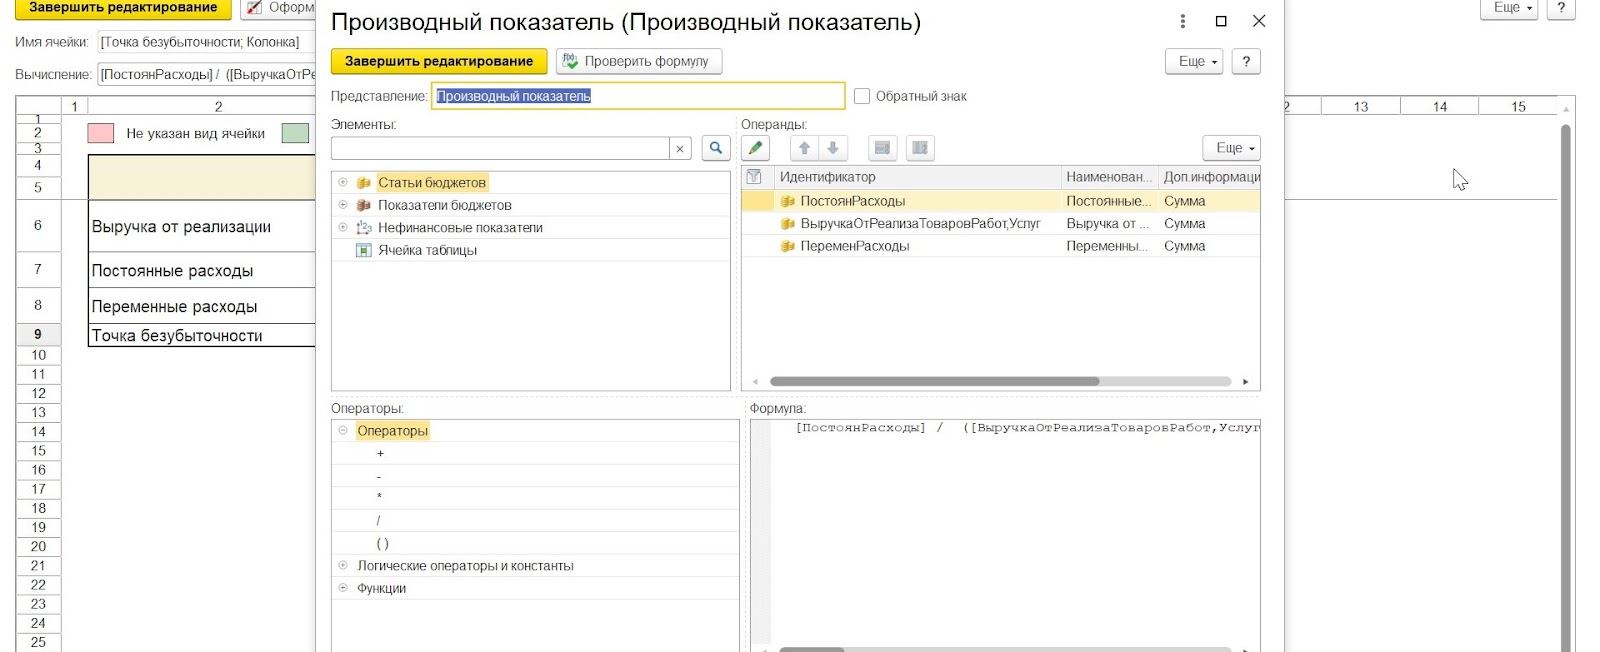Clear the Элементы search field
The width and height of the screenshot is (1600, 652).
[680, 149]
